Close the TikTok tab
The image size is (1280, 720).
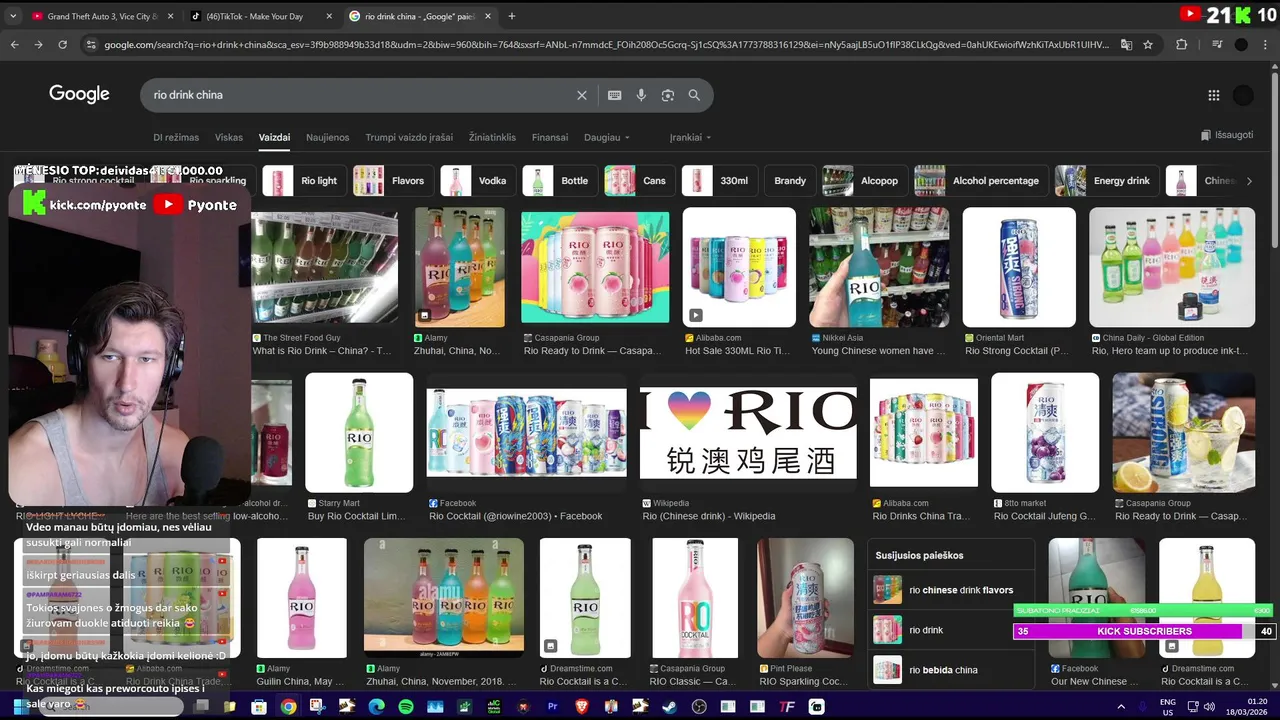click(x=330, y=16)
